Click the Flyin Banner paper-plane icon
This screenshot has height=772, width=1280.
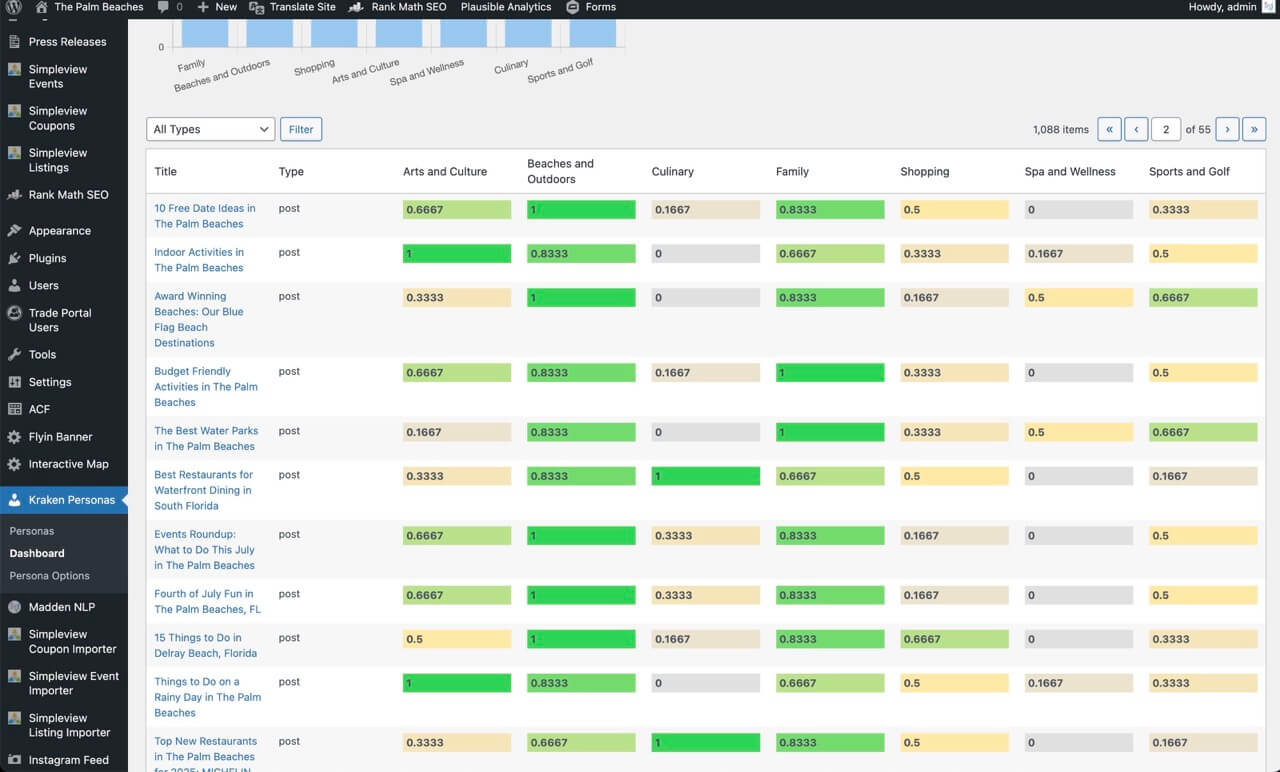(16, 437)
